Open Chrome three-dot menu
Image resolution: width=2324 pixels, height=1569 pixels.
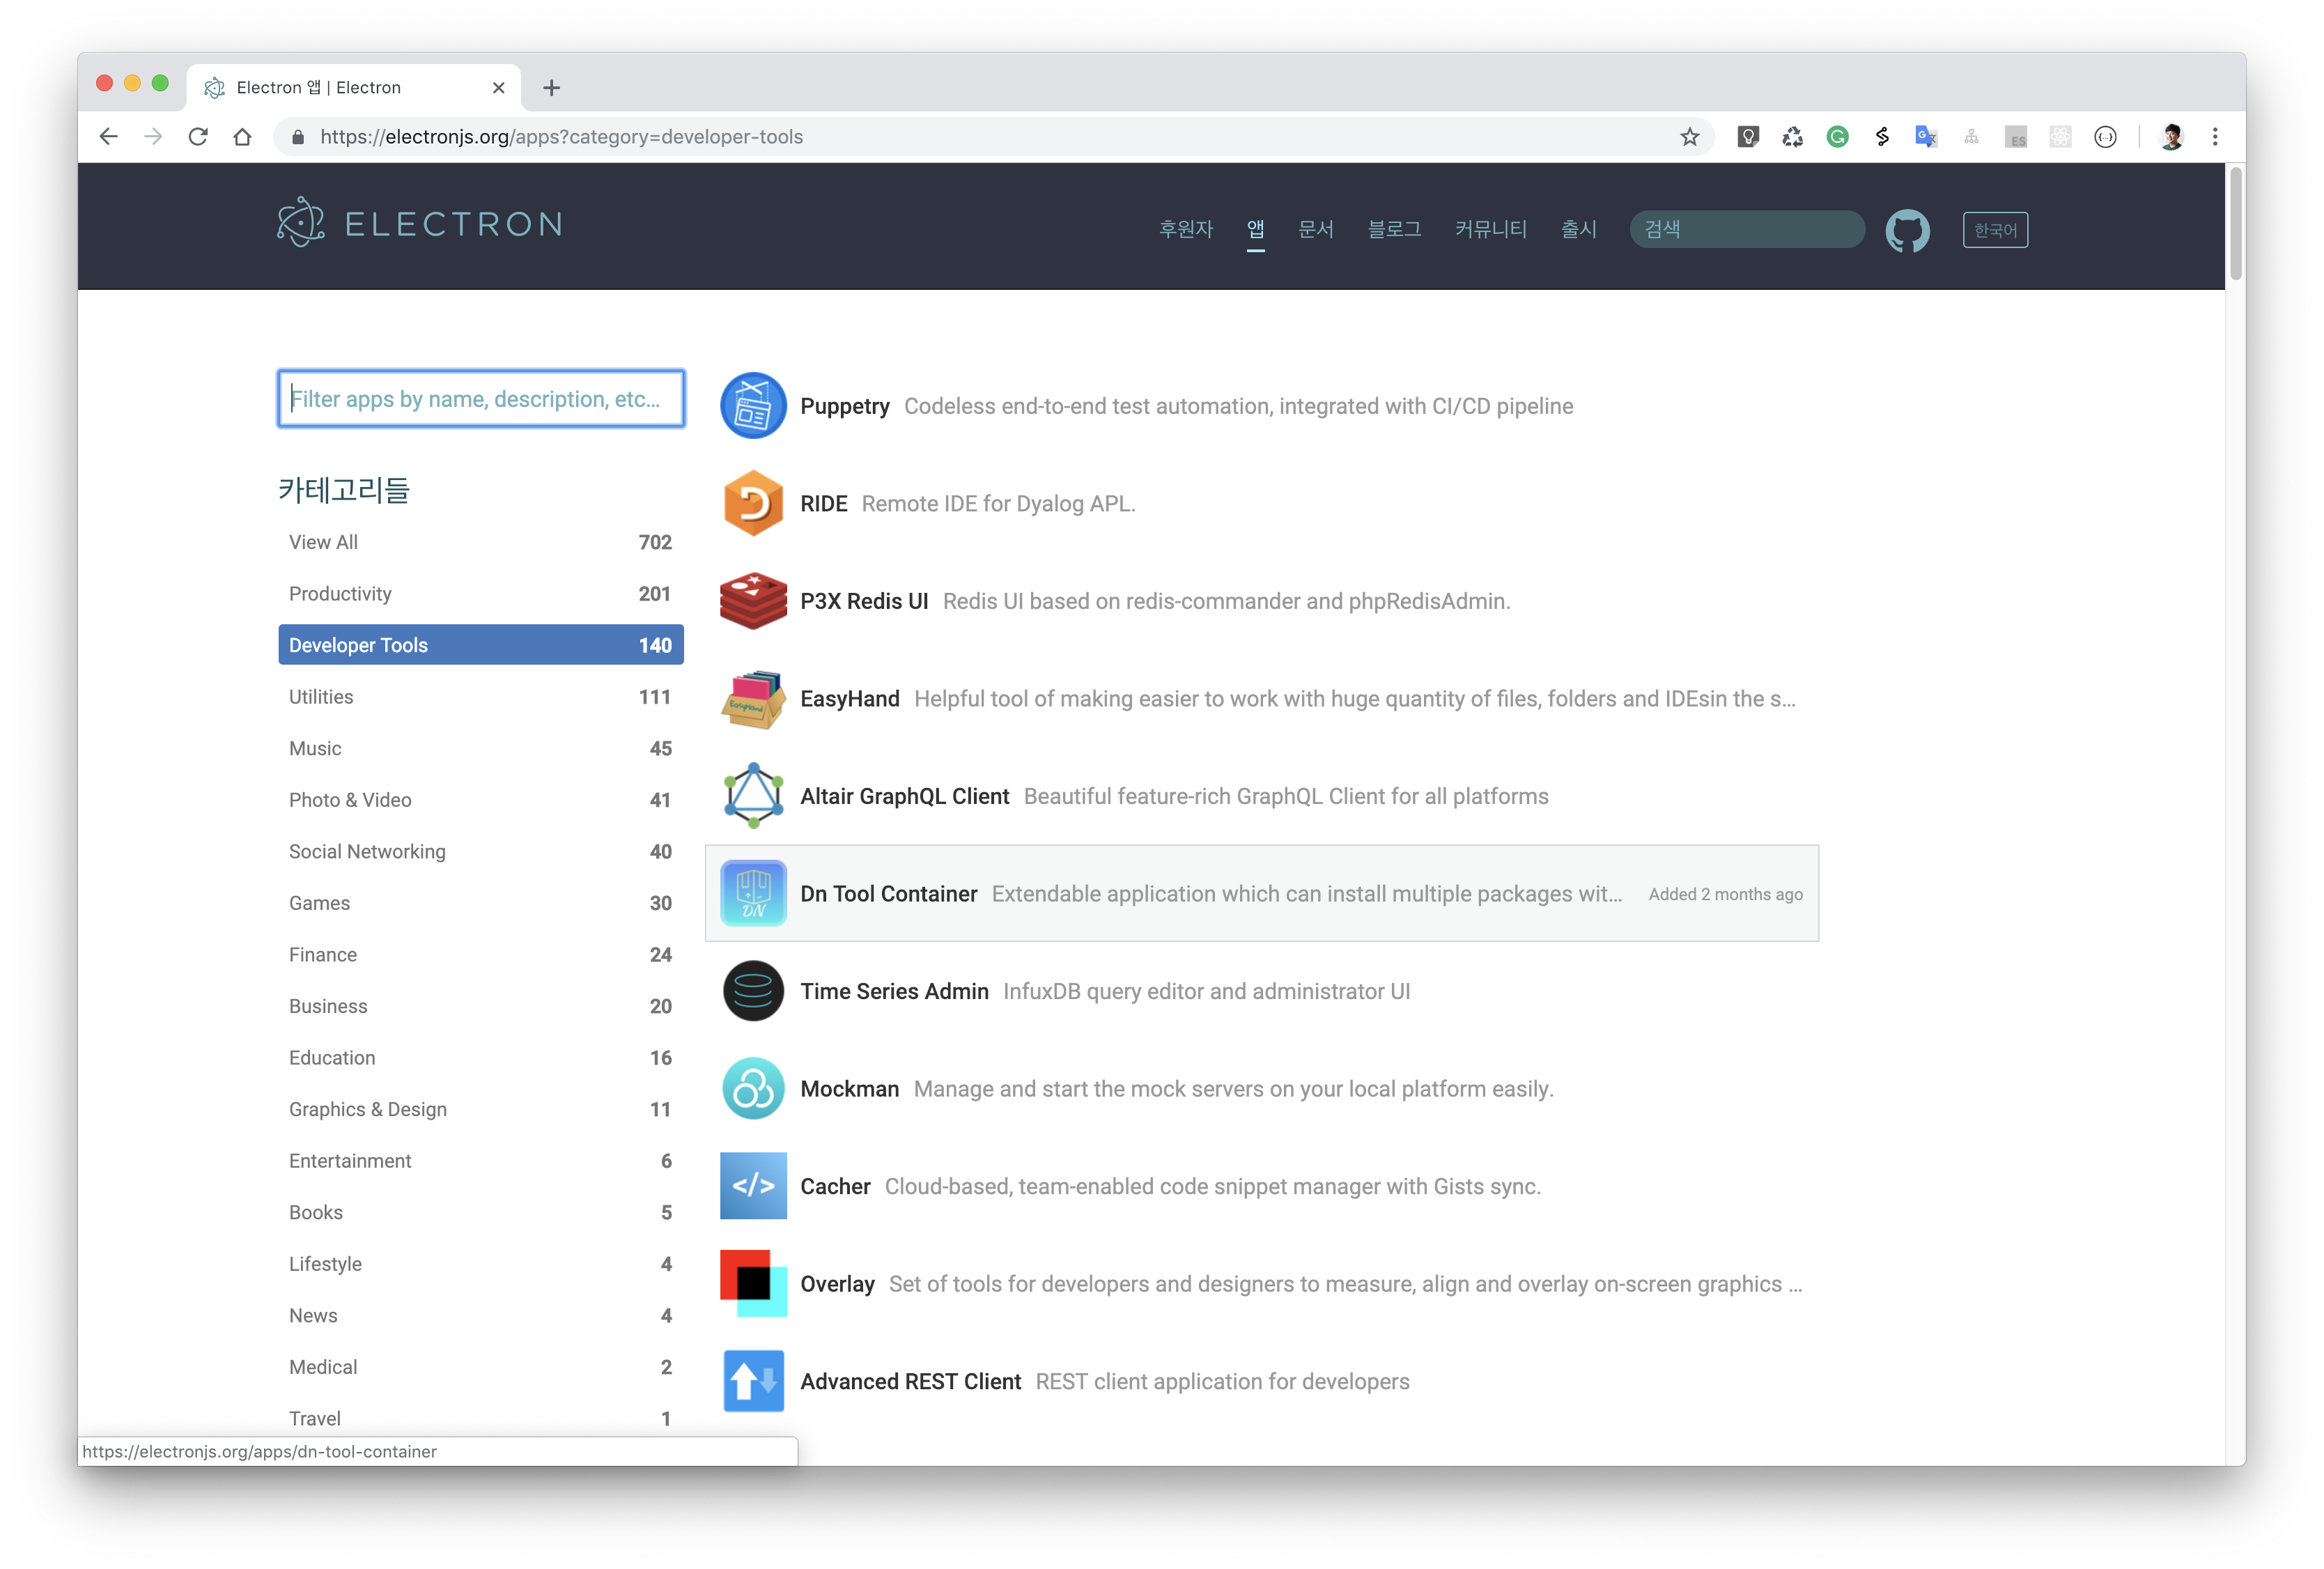[x=2214, y=137]
